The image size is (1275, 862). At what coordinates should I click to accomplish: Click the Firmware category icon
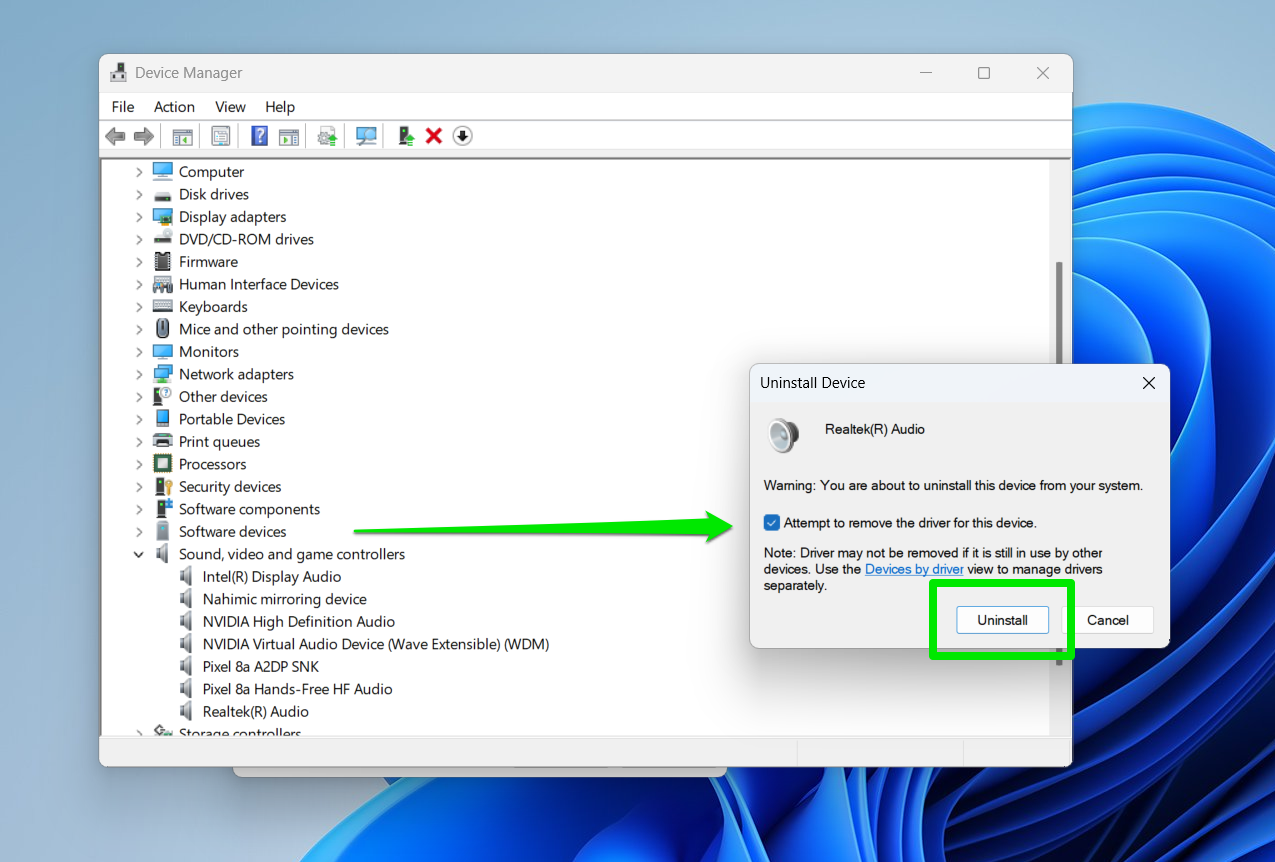162,262
